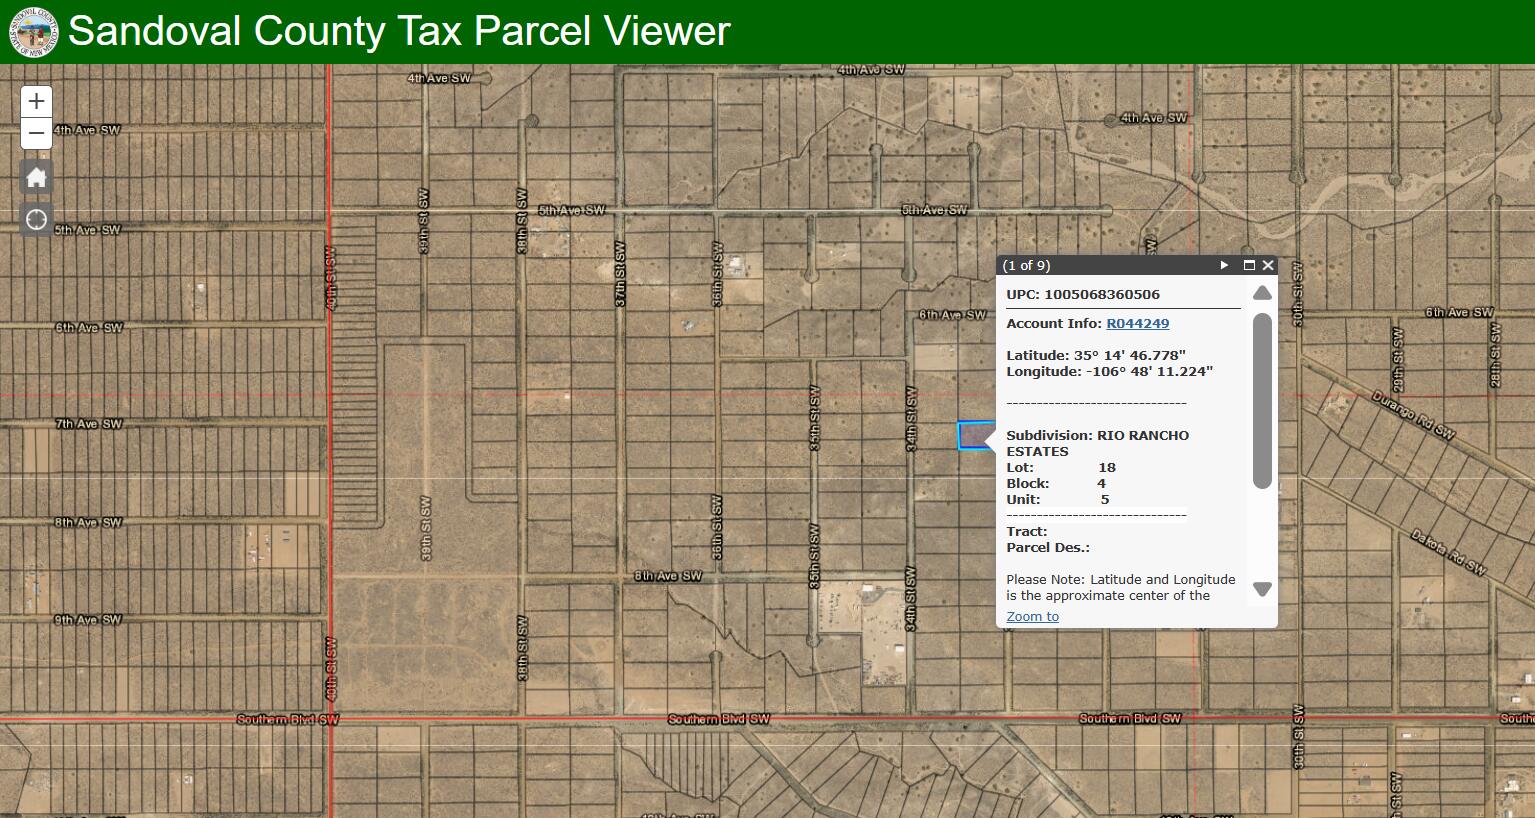Zoom out using the minus button

click(36, 133)
